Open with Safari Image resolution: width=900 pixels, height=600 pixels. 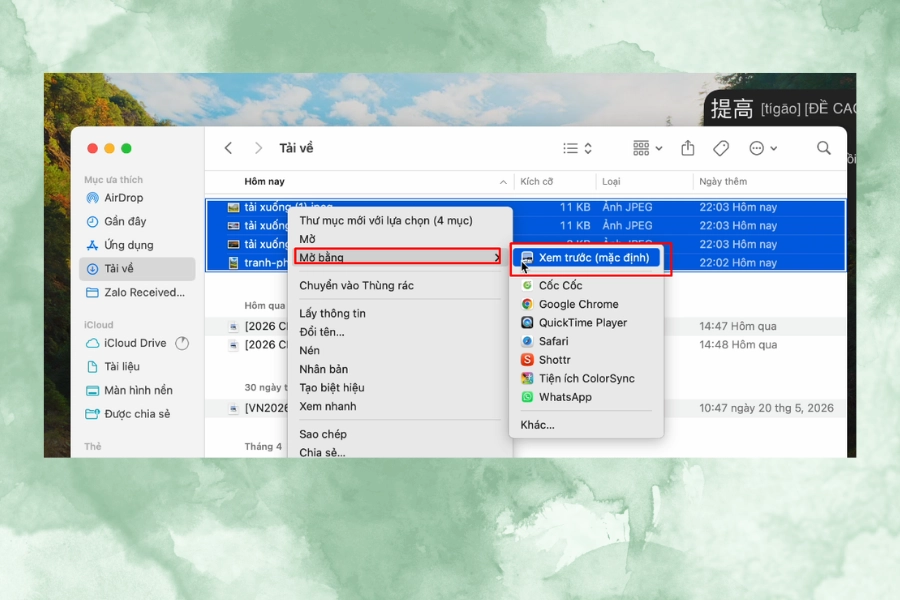587,341
